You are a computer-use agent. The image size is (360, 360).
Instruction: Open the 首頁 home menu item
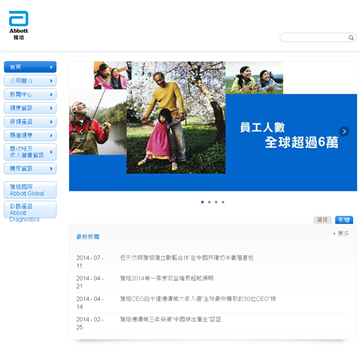[x=30, y=67]
